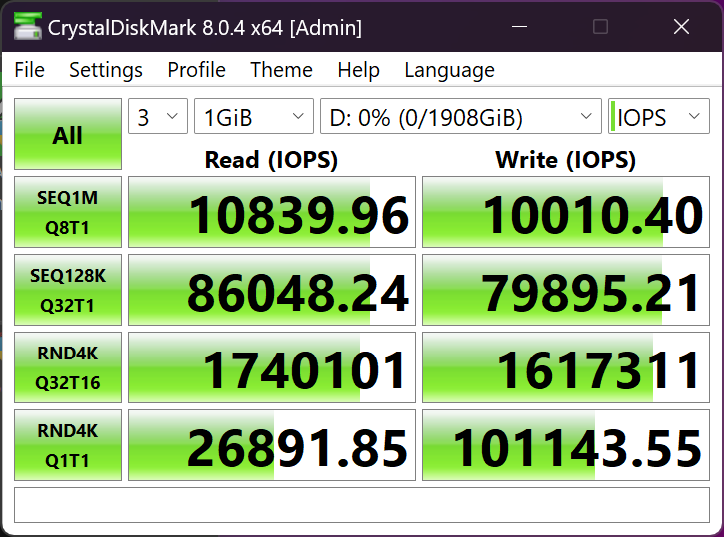724x537 pixels.
Task: Run the RND4K Q1T1 test
Action: click(x=68, y=445)
